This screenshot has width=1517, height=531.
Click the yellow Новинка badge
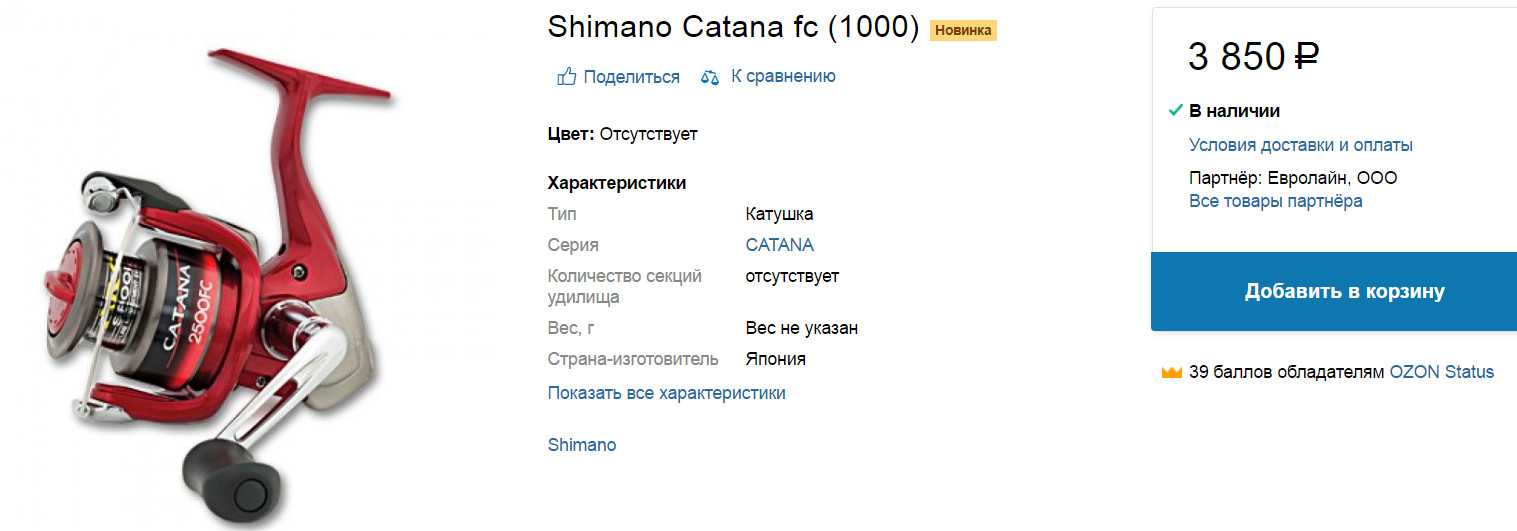963,30
